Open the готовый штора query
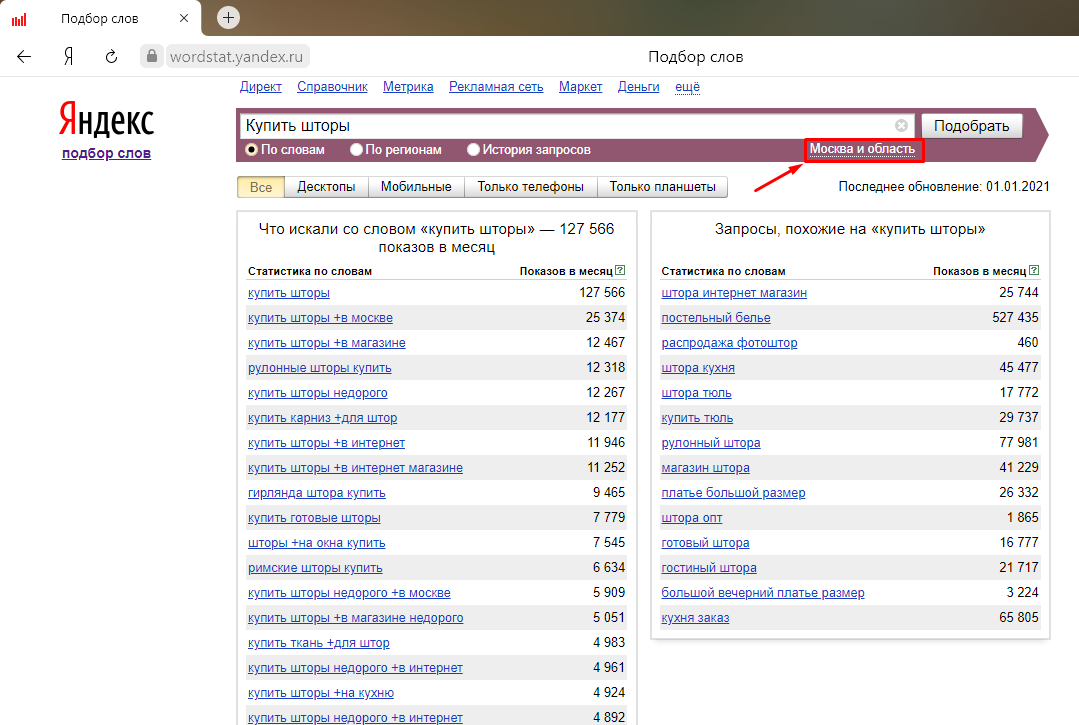Image resolution: width=1079 pixels, height=725 pixels. 705,543
